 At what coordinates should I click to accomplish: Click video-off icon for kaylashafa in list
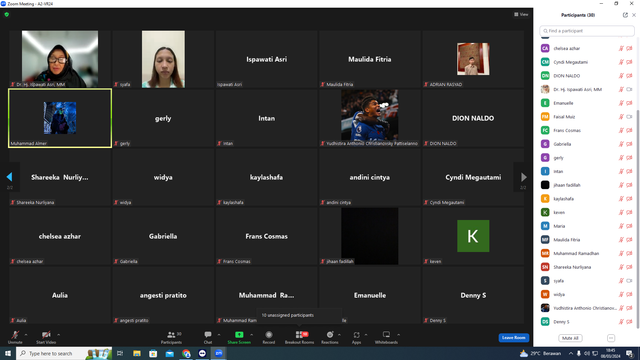629,199
